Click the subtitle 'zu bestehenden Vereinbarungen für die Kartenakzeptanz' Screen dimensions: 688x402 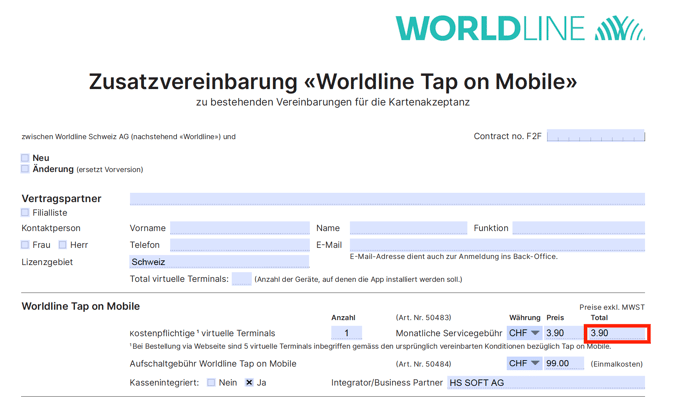click(x=333, y=102)
